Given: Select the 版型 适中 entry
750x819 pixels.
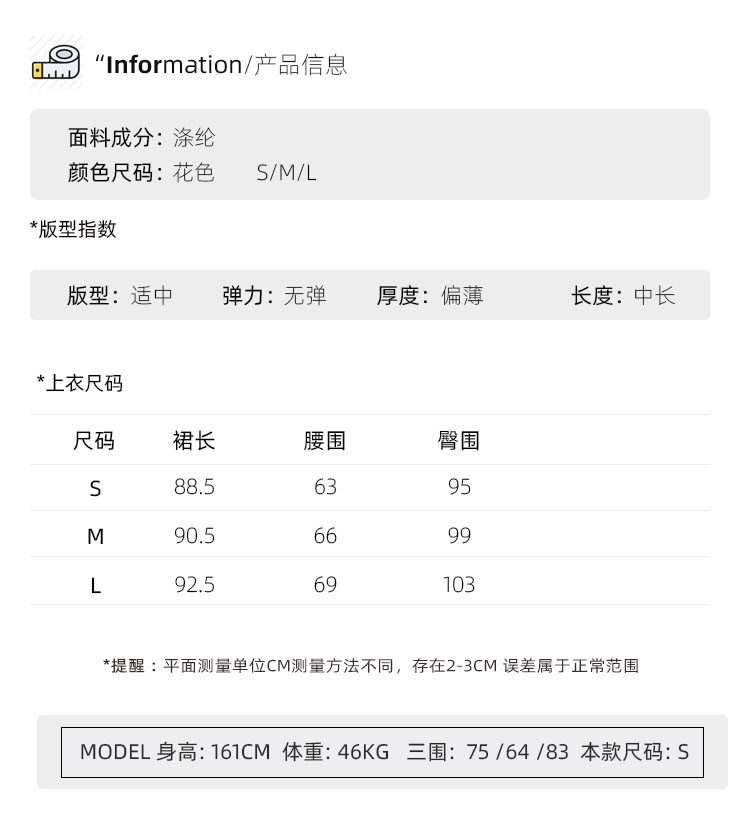Looking at the screenshot, I should coord(120,295).
